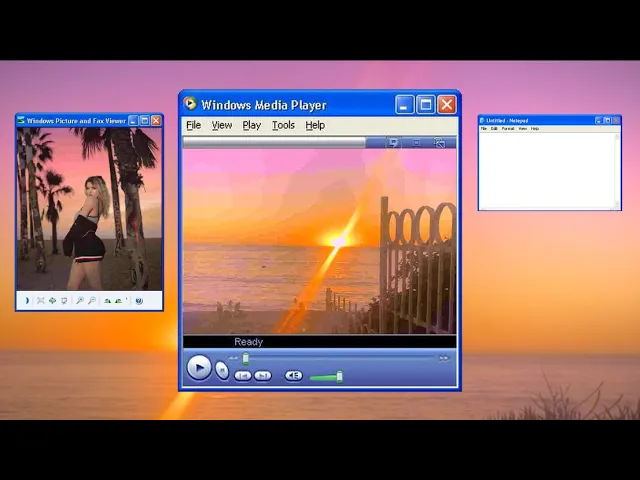Maximize the Windows Media Player window

[426, 105]
